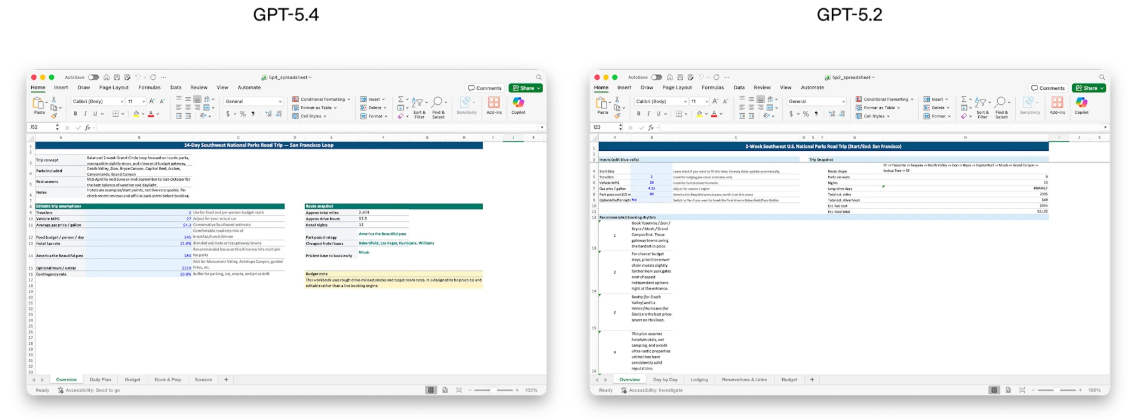Toggle AutoSave switch in lp2_spreadsheet window
Screen dimensions: 1134x419
coord(657,77)
